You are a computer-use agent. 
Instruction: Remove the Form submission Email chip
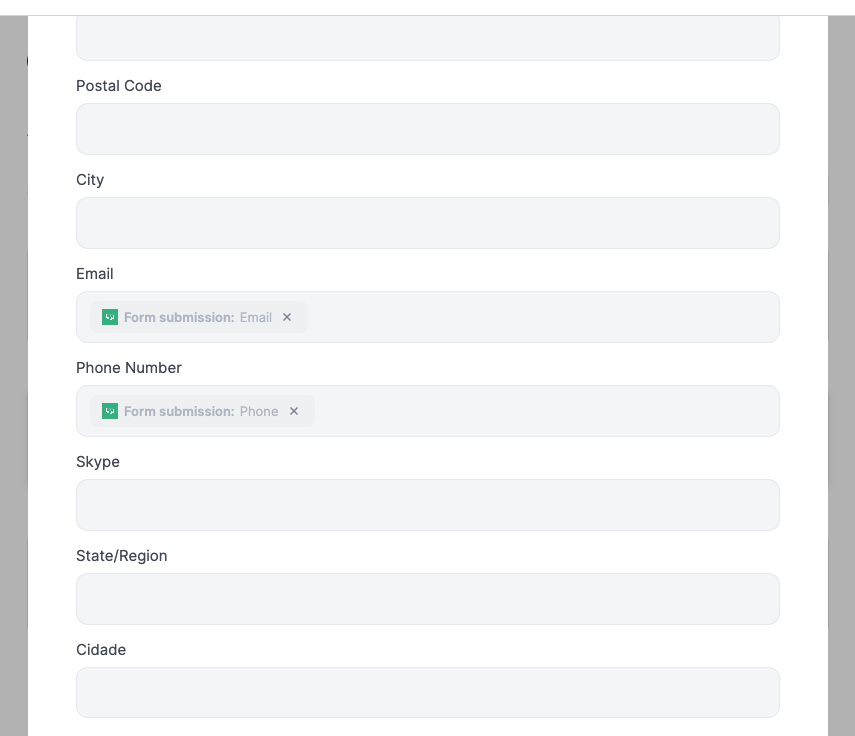click(287, 317)
